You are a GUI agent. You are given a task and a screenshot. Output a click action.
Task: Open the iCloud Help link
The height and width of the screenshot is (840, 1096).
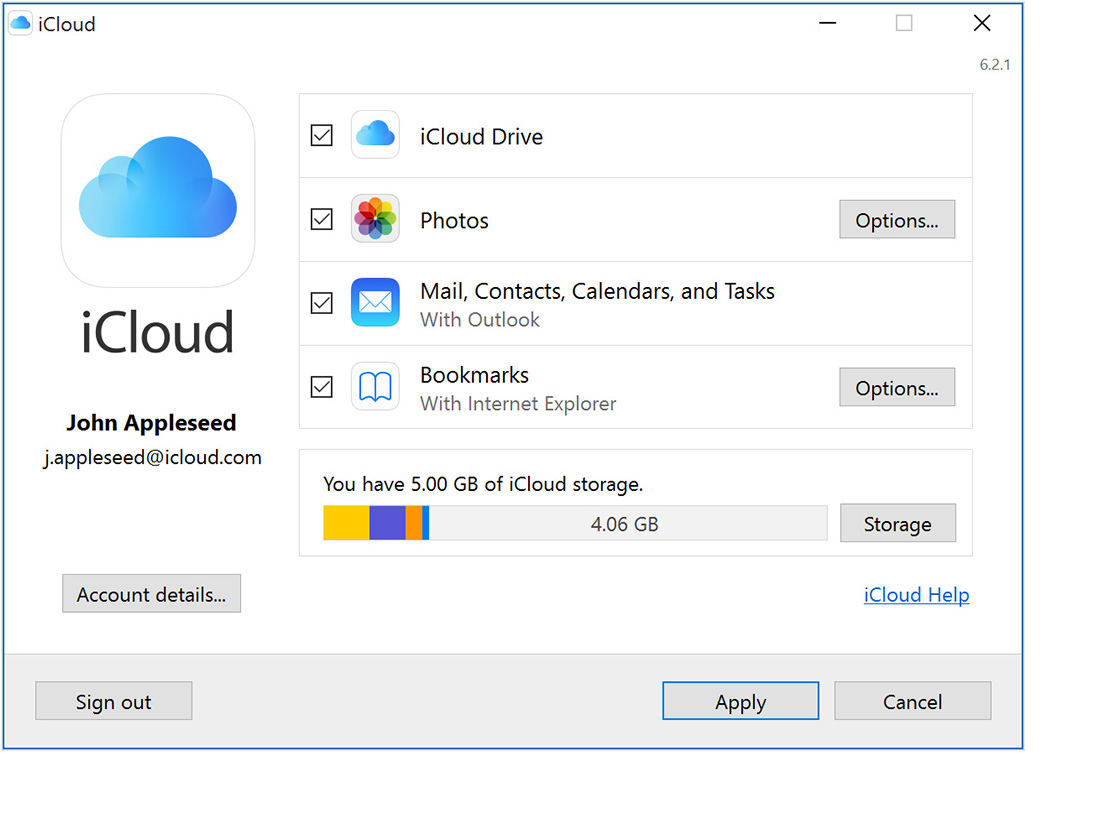coord(916,594)
